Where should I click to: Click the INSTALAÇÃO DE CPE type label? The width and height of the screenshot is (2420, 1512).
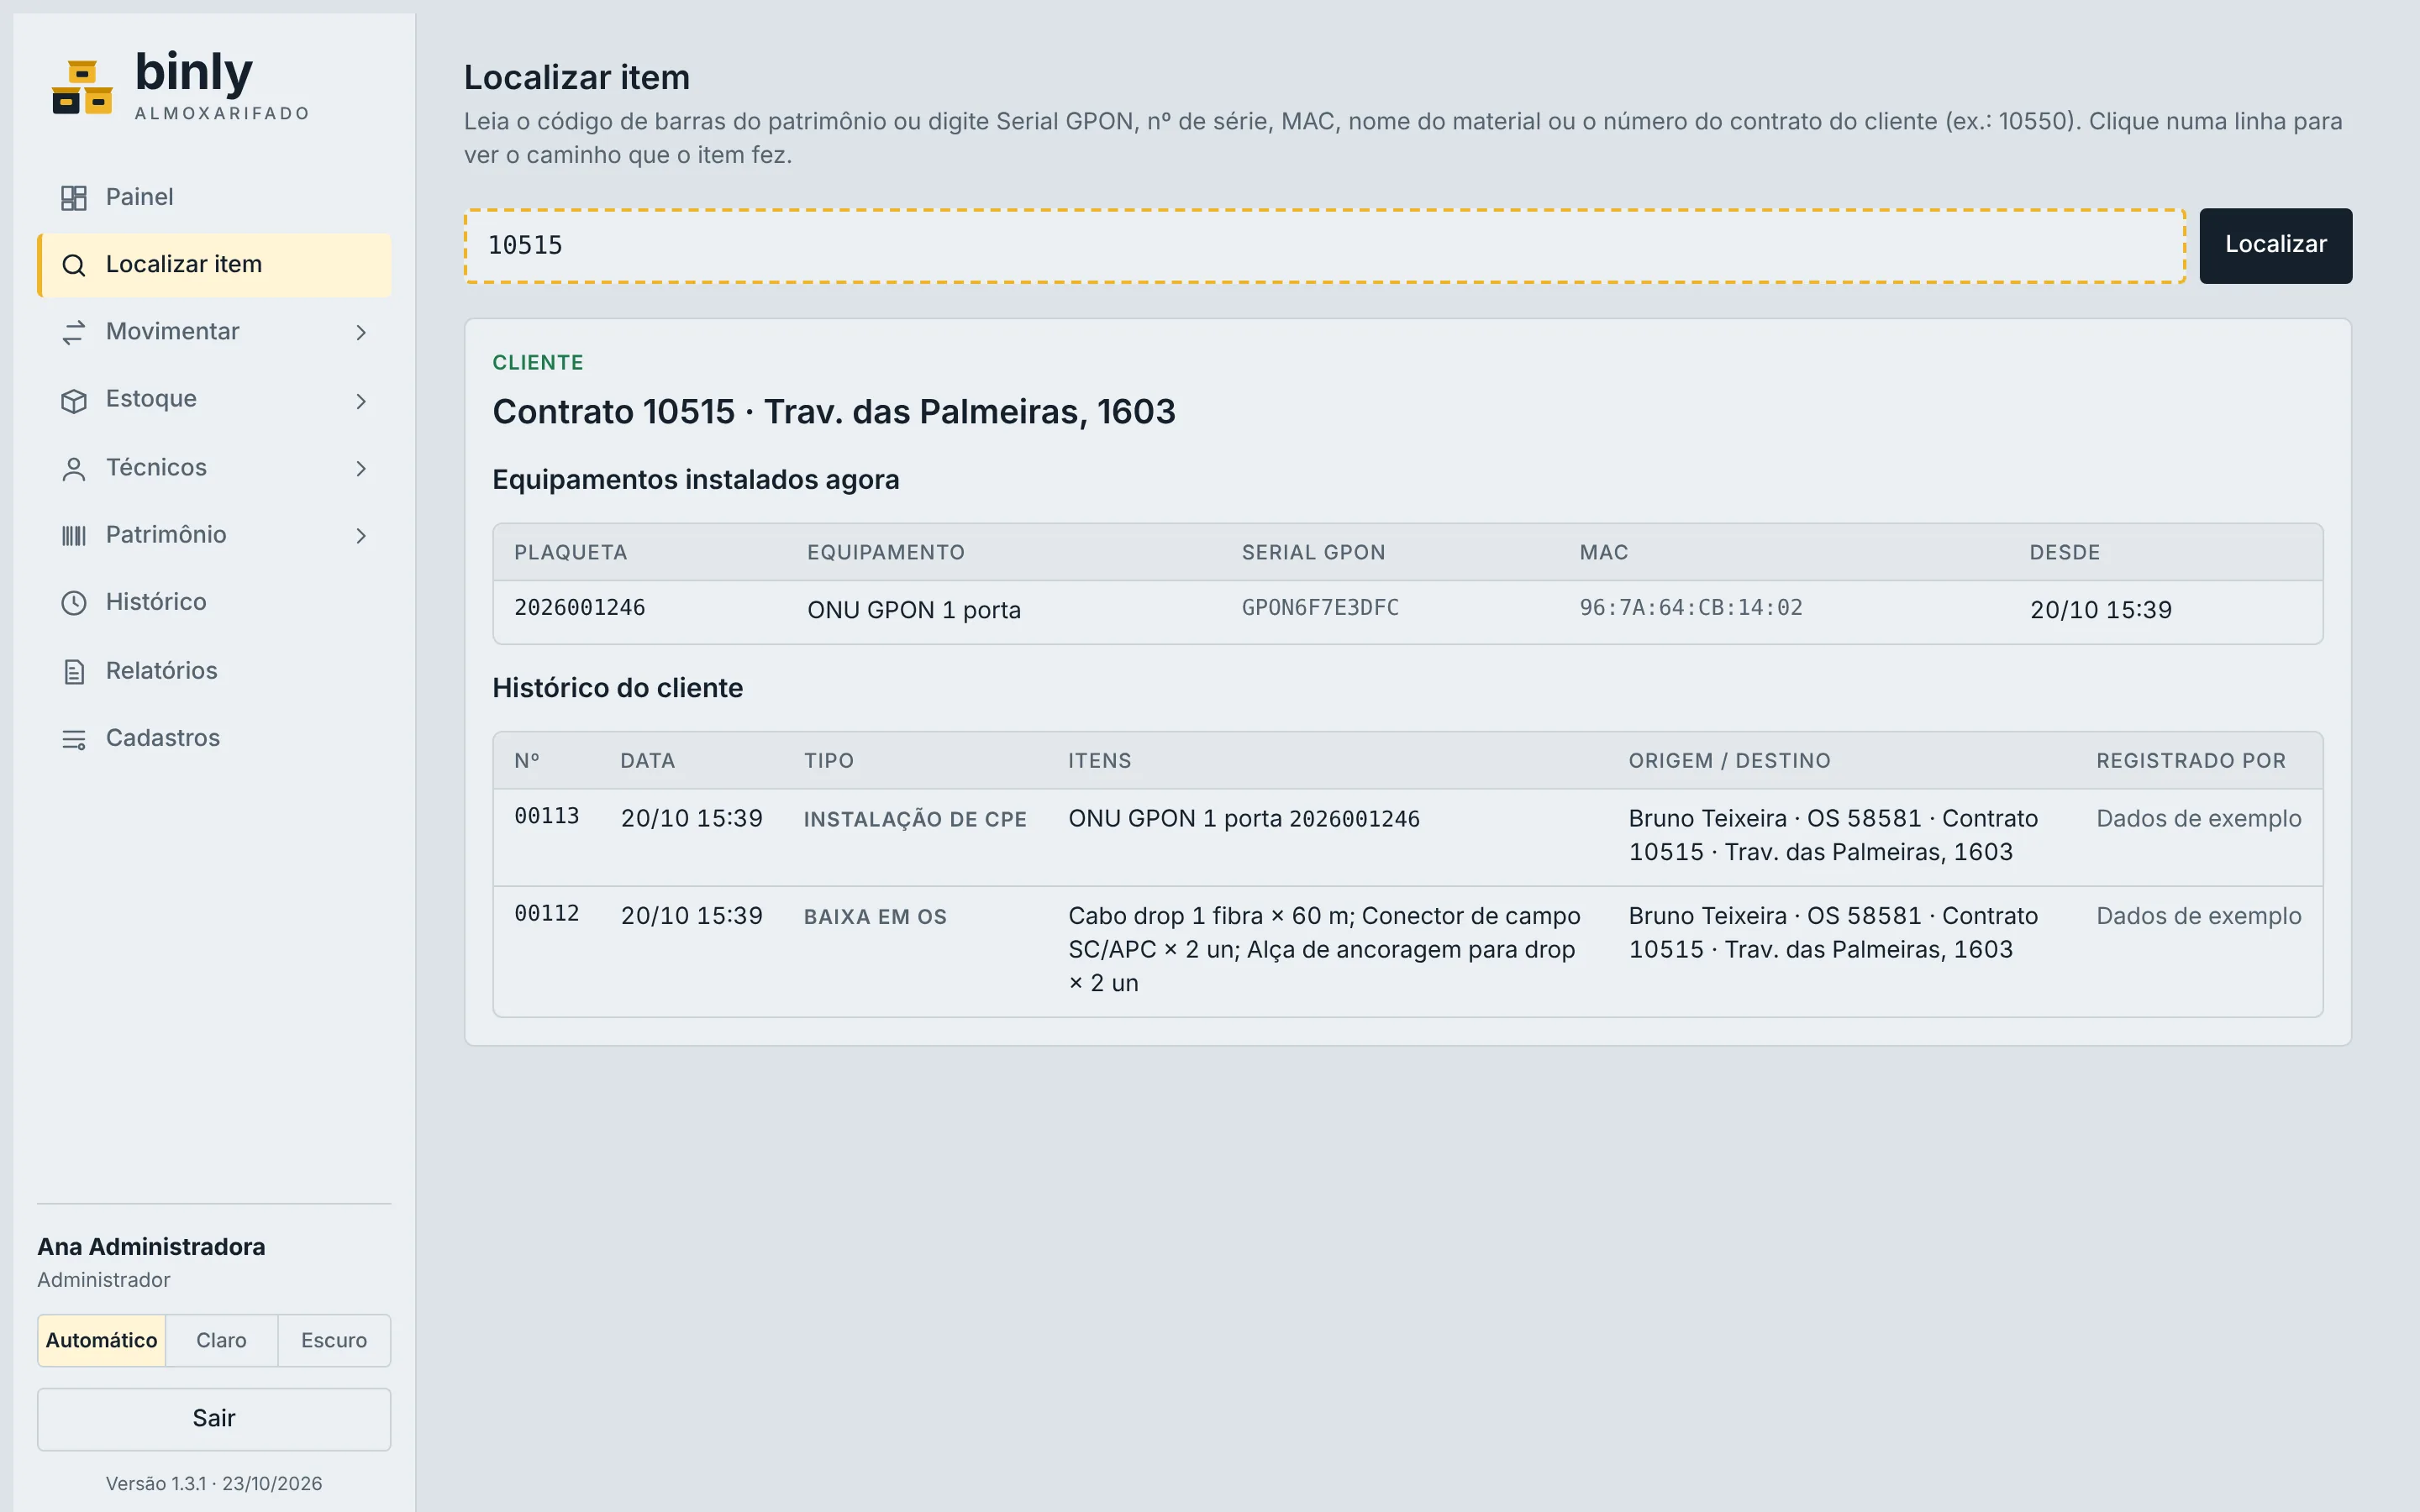click(915, 820)
